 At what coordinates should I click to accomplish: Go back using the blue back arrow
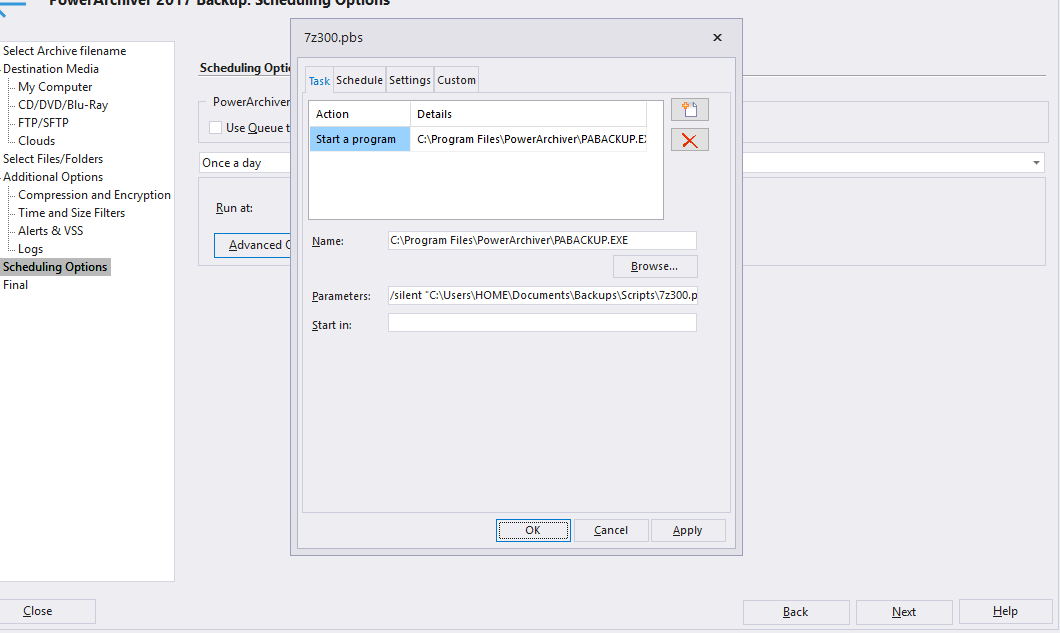(12, 7)
